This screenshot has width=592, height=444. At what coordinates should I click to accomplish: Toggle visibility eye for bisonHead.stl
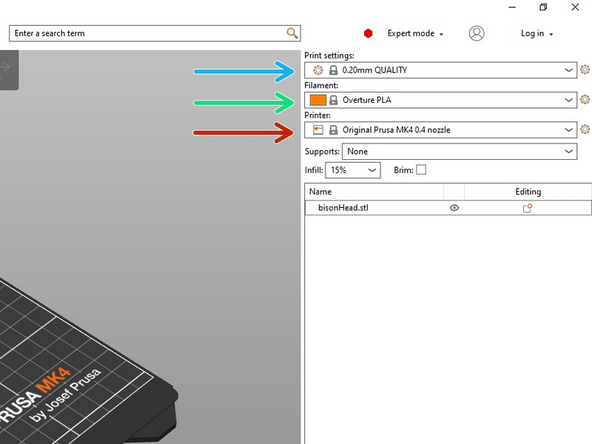pyautogui.click(x=454, y=208)
